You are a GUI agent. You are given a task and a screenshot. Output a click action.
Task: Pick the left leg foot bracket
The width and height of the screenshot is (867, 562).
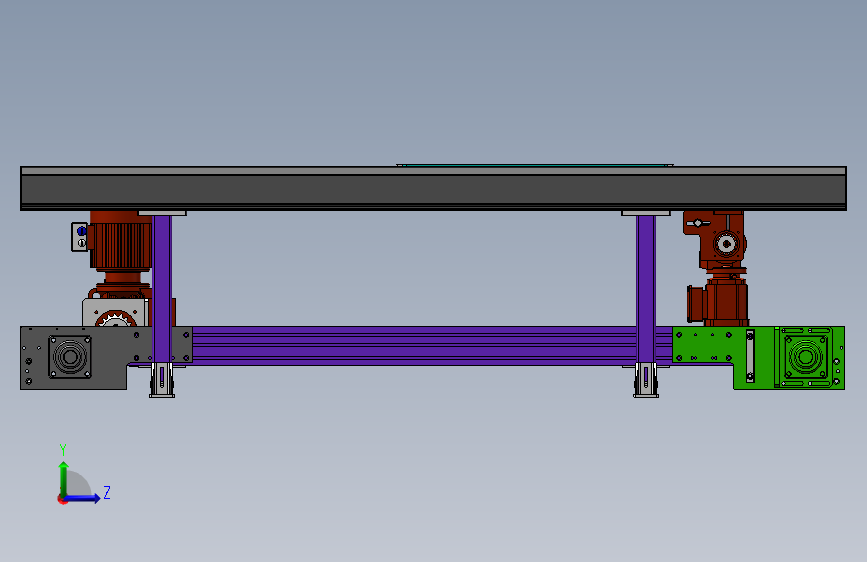[162, 380]
